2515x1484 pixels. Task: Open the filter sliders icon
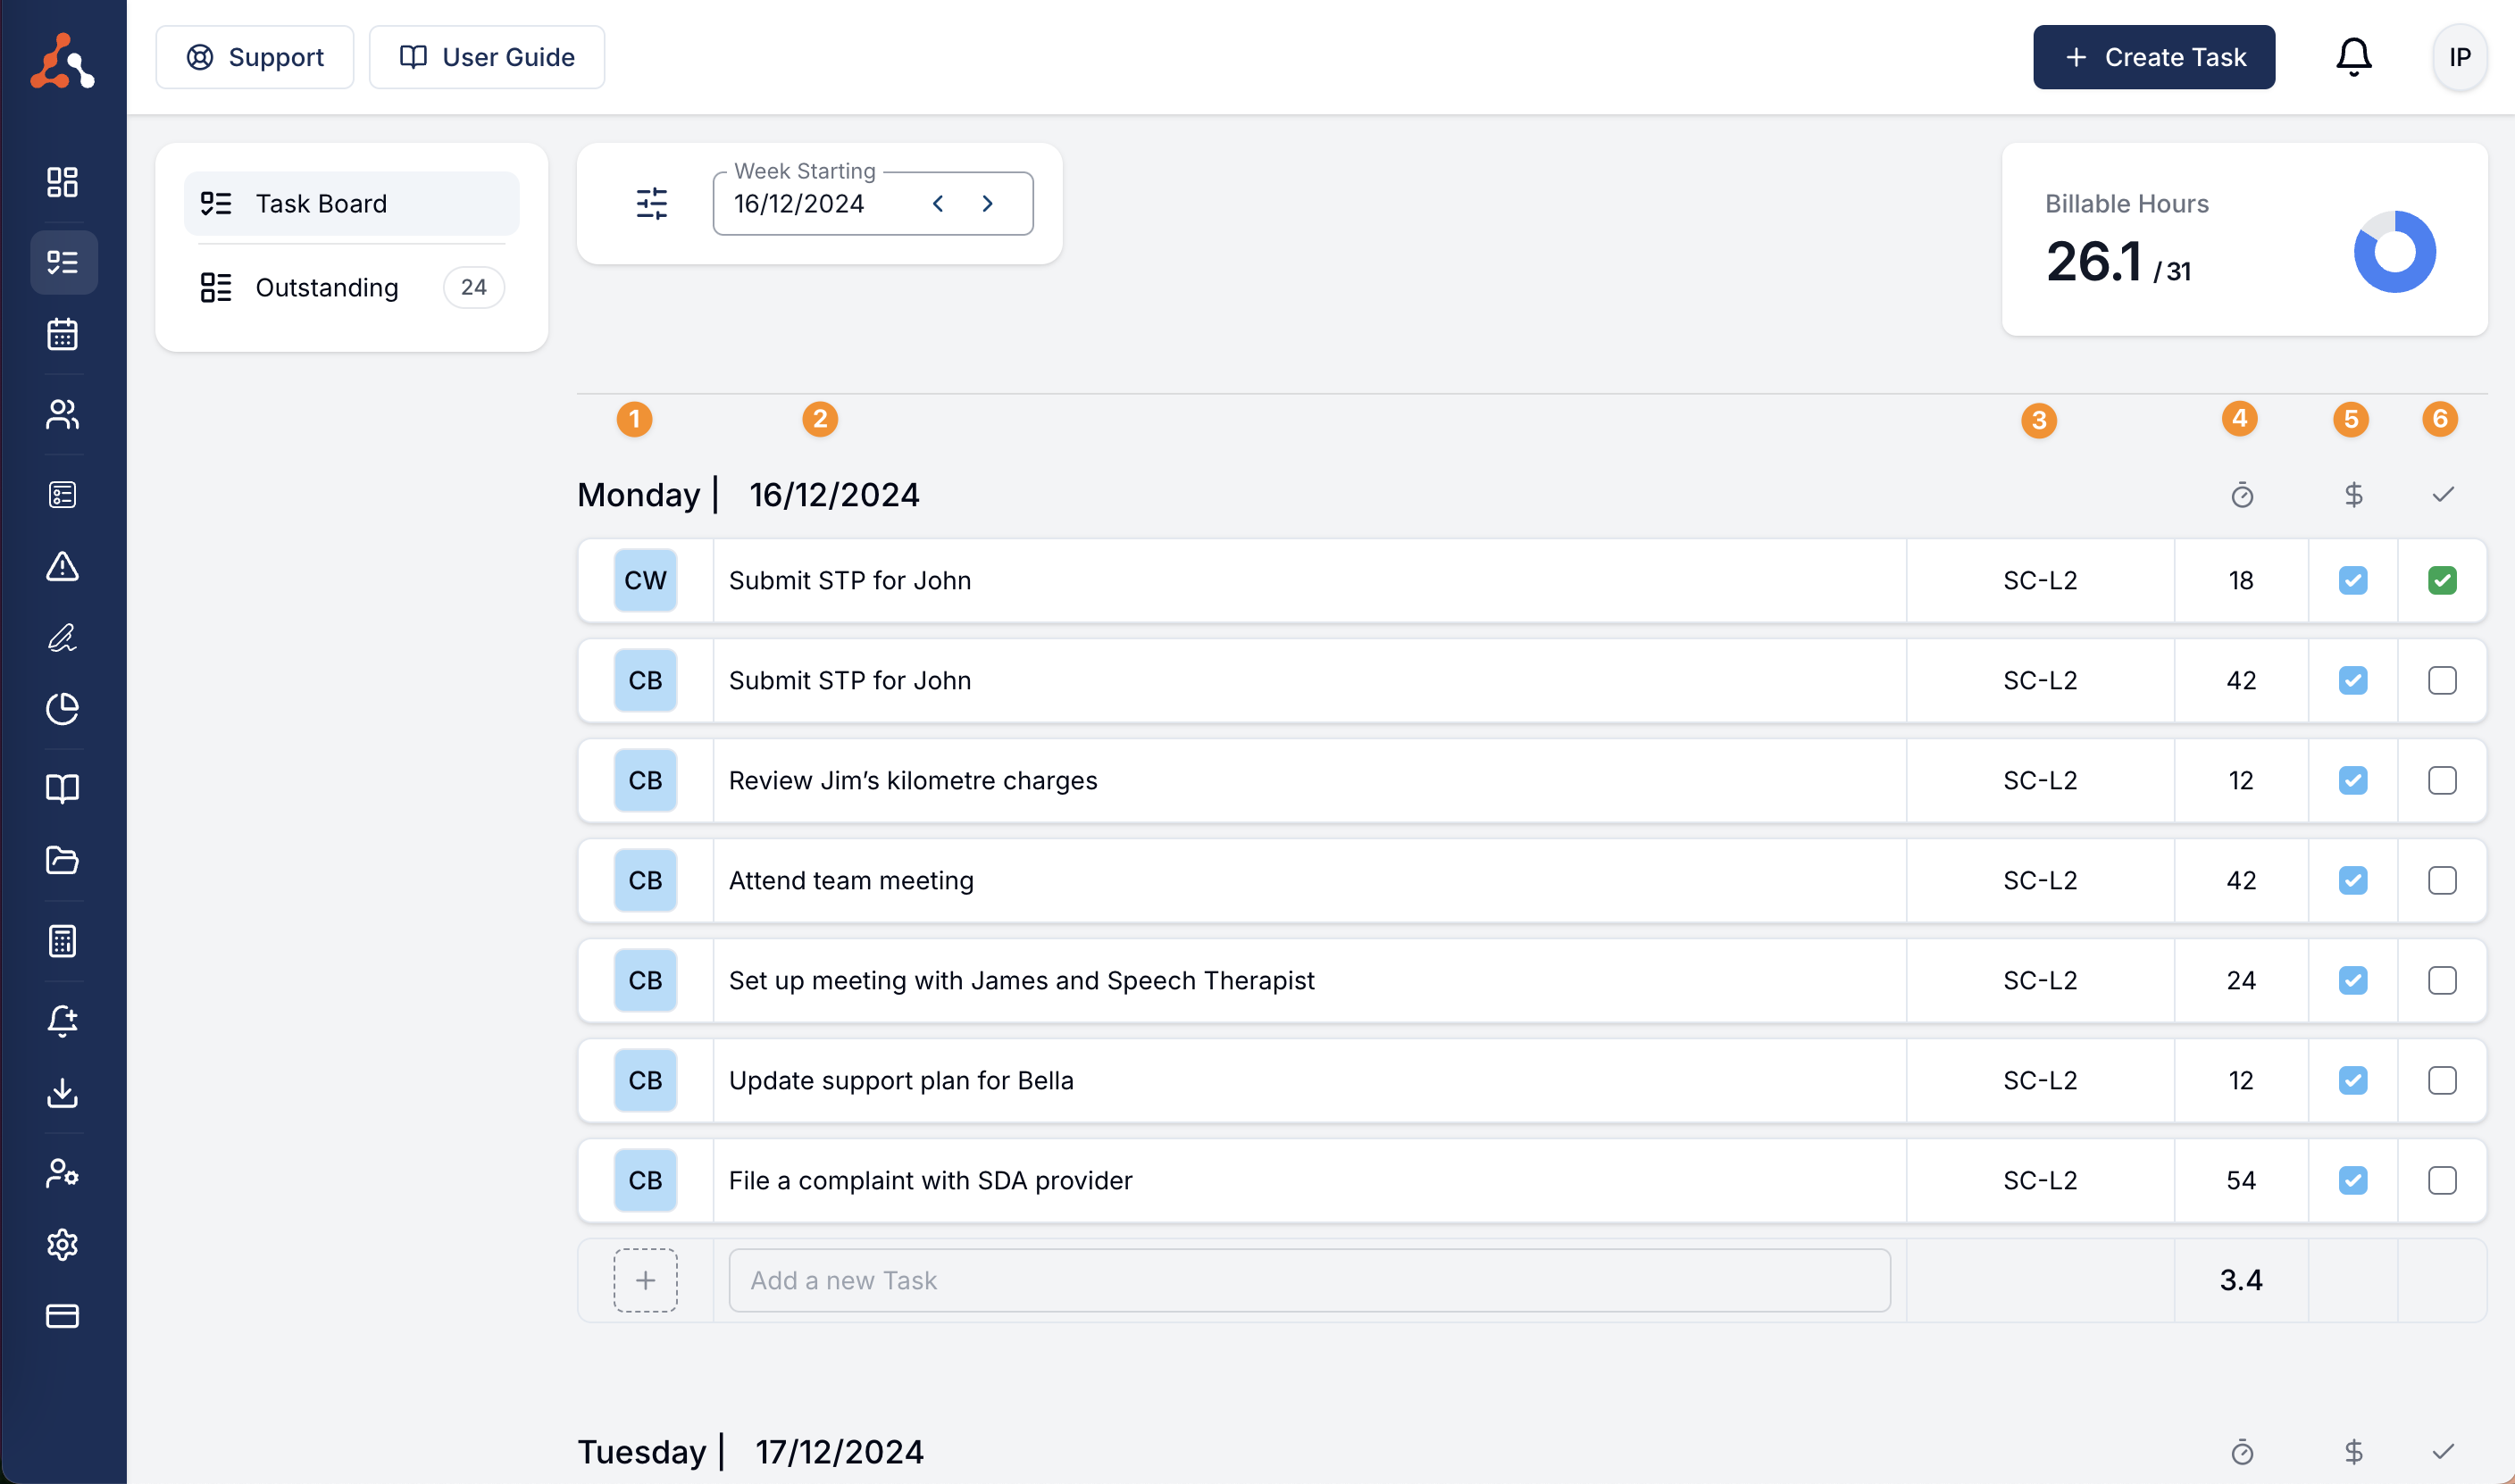(x=652, y=203)
